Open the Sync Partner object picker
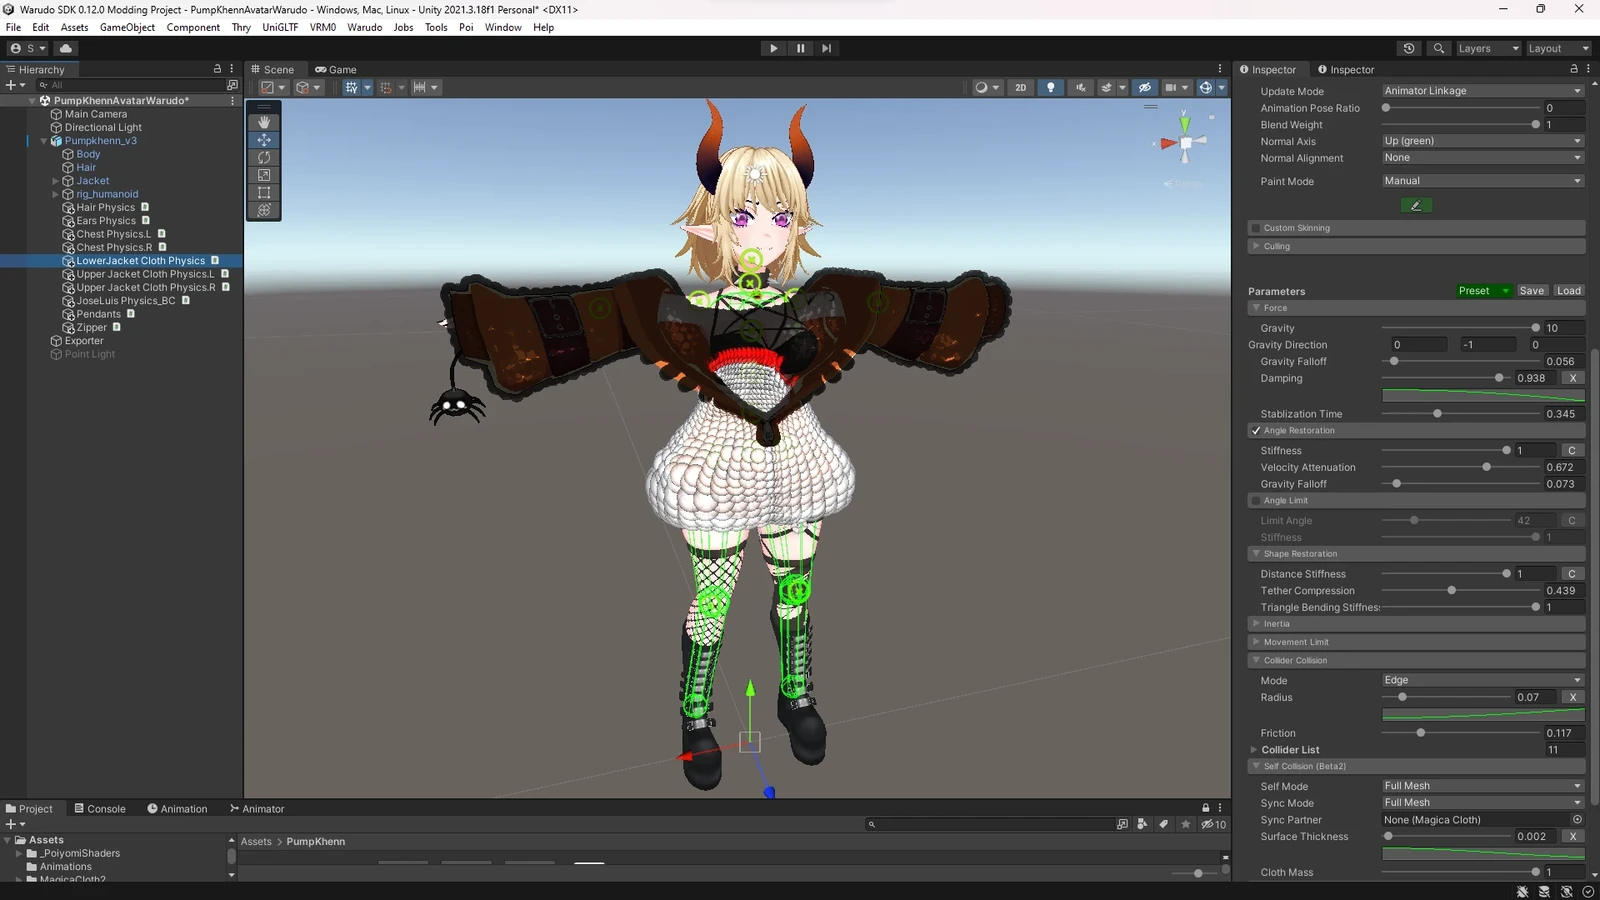 1577,819
